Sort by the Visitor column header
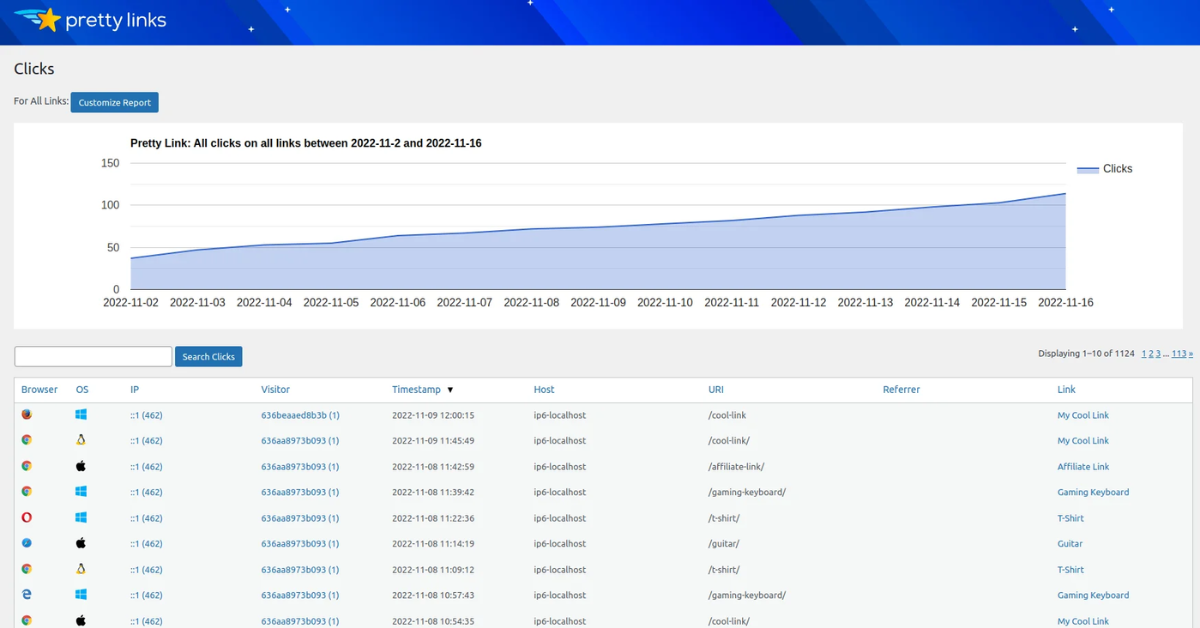The height and width of the screenshot is (628, 1200). (275, 389)
